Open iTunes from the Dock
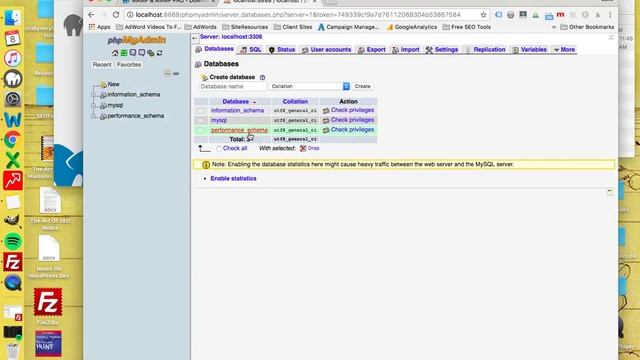Viewport: 640px width, 360px height. (13, 58)
